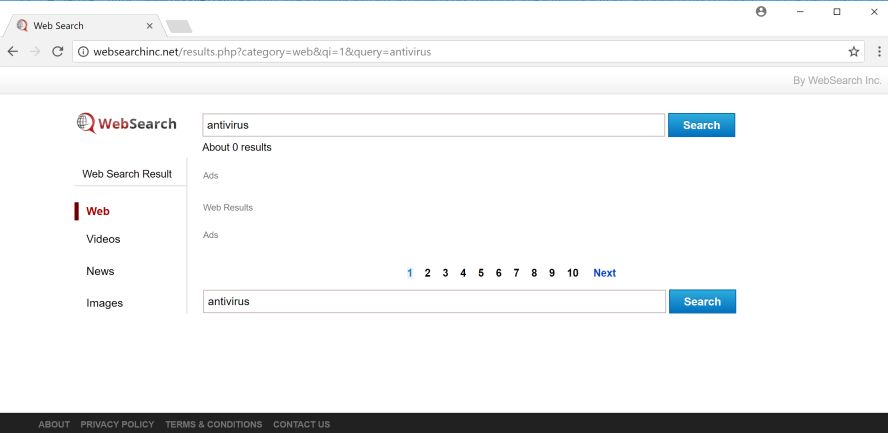Go to results page 1

pyautogui.click(x=410, y=273)
